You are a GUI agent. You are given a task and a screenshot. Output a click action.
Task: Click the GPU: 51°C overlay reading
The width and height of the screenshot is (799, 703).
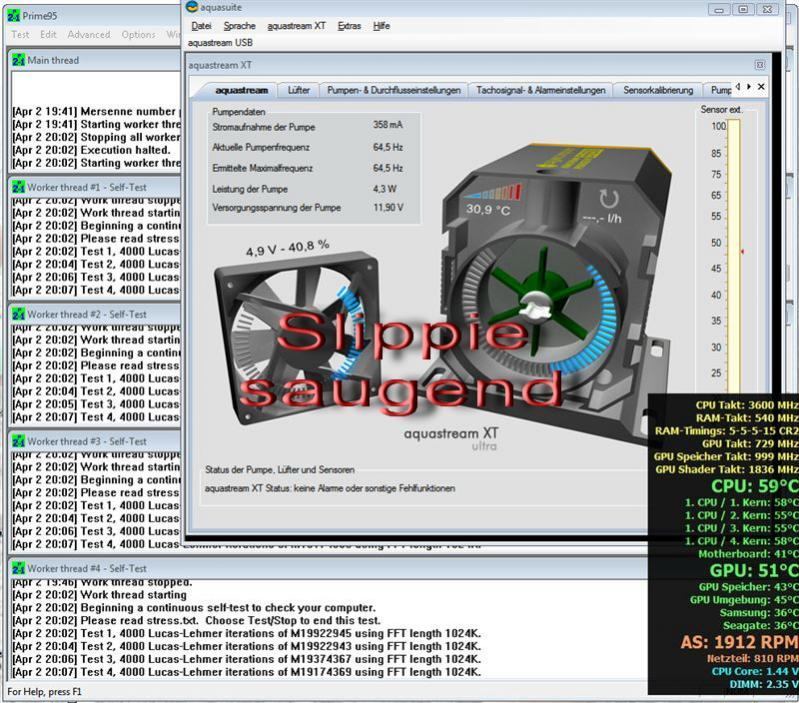click(x=754, y=571)
